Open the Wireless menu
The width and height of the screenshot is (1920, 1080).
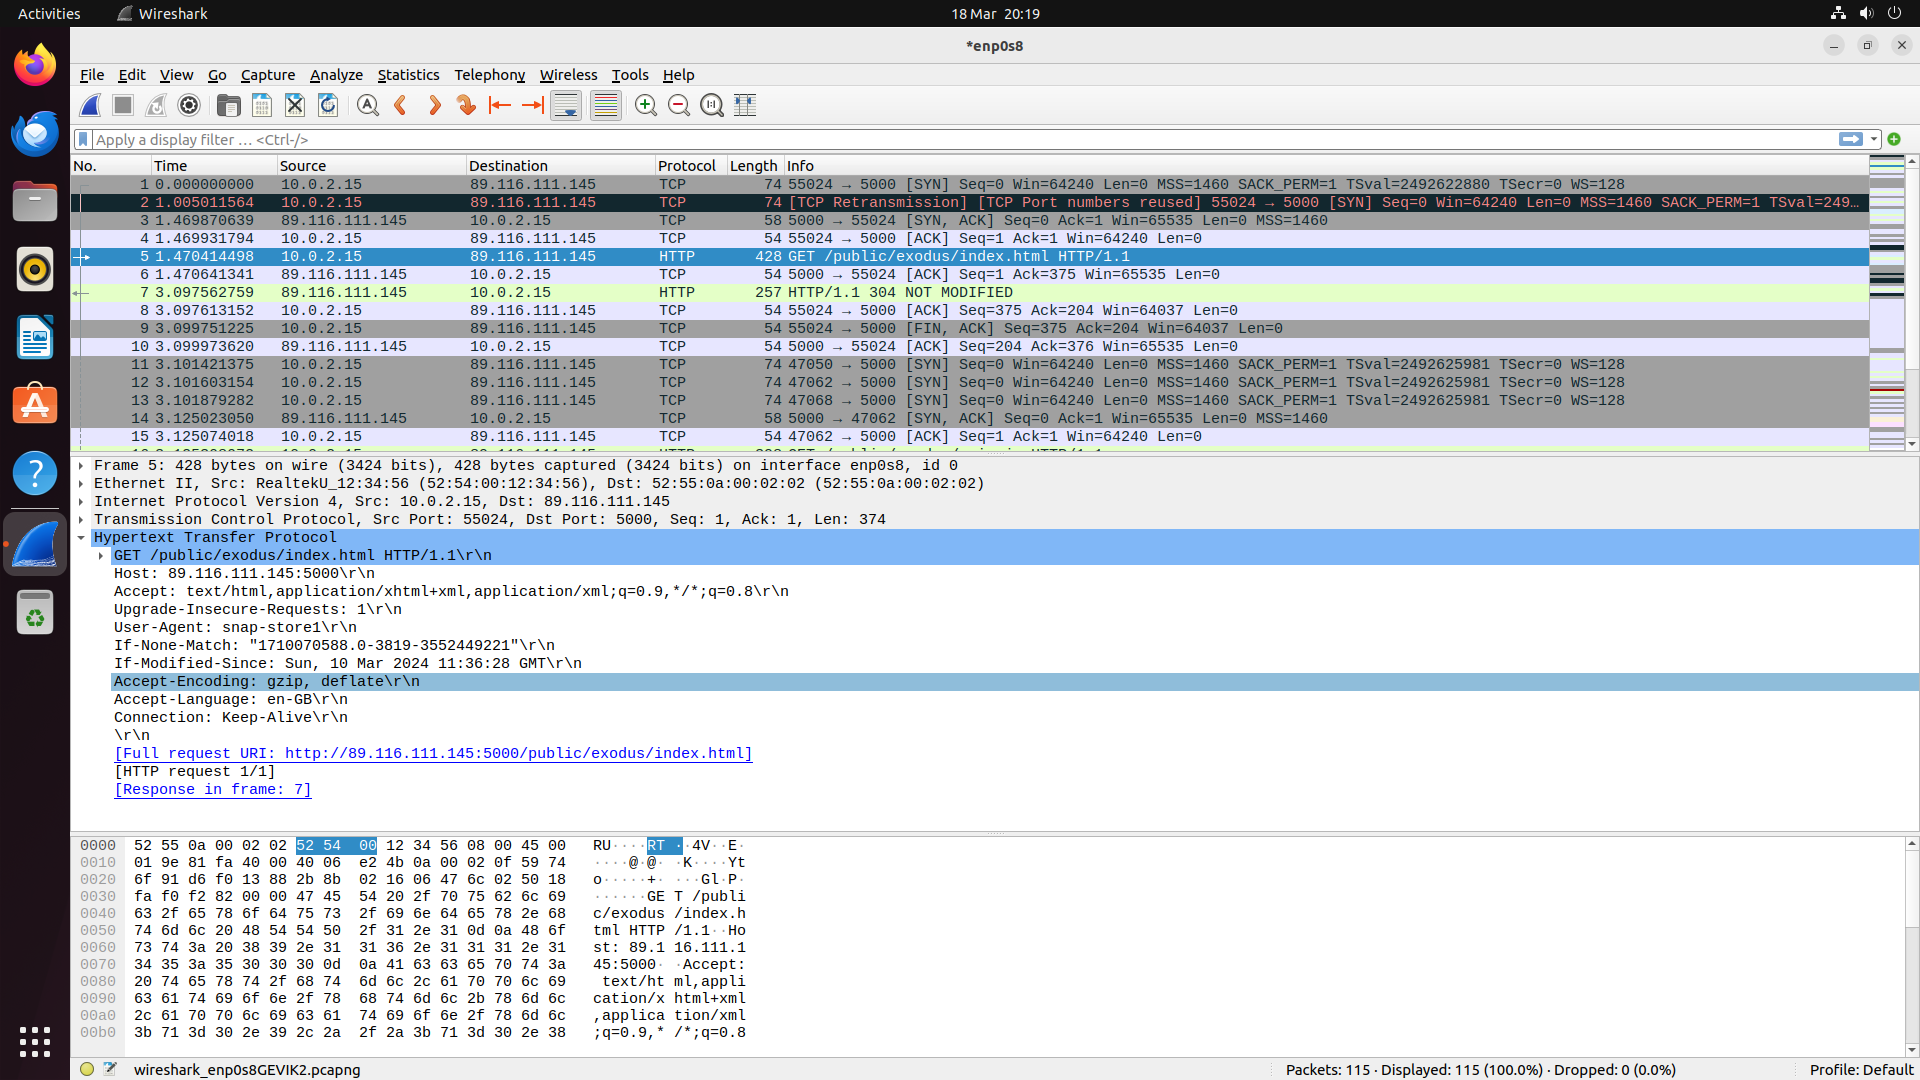click(568, 75)
